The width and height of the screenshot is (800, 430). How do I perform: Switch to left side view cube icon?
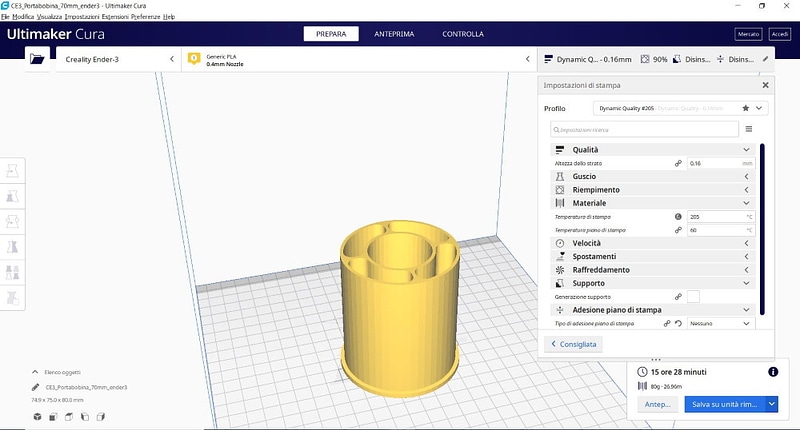85,417
